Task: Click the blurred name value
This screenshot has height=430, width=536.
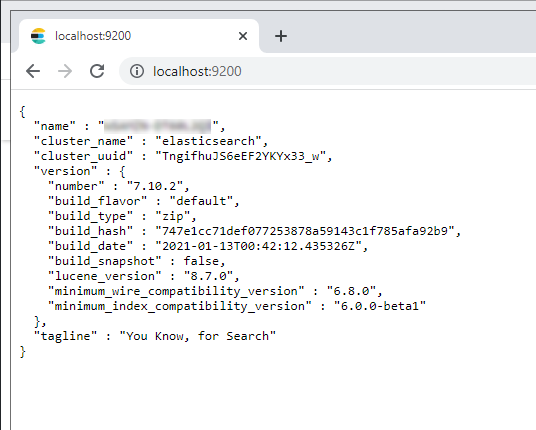Action: (x=158, y=126)
